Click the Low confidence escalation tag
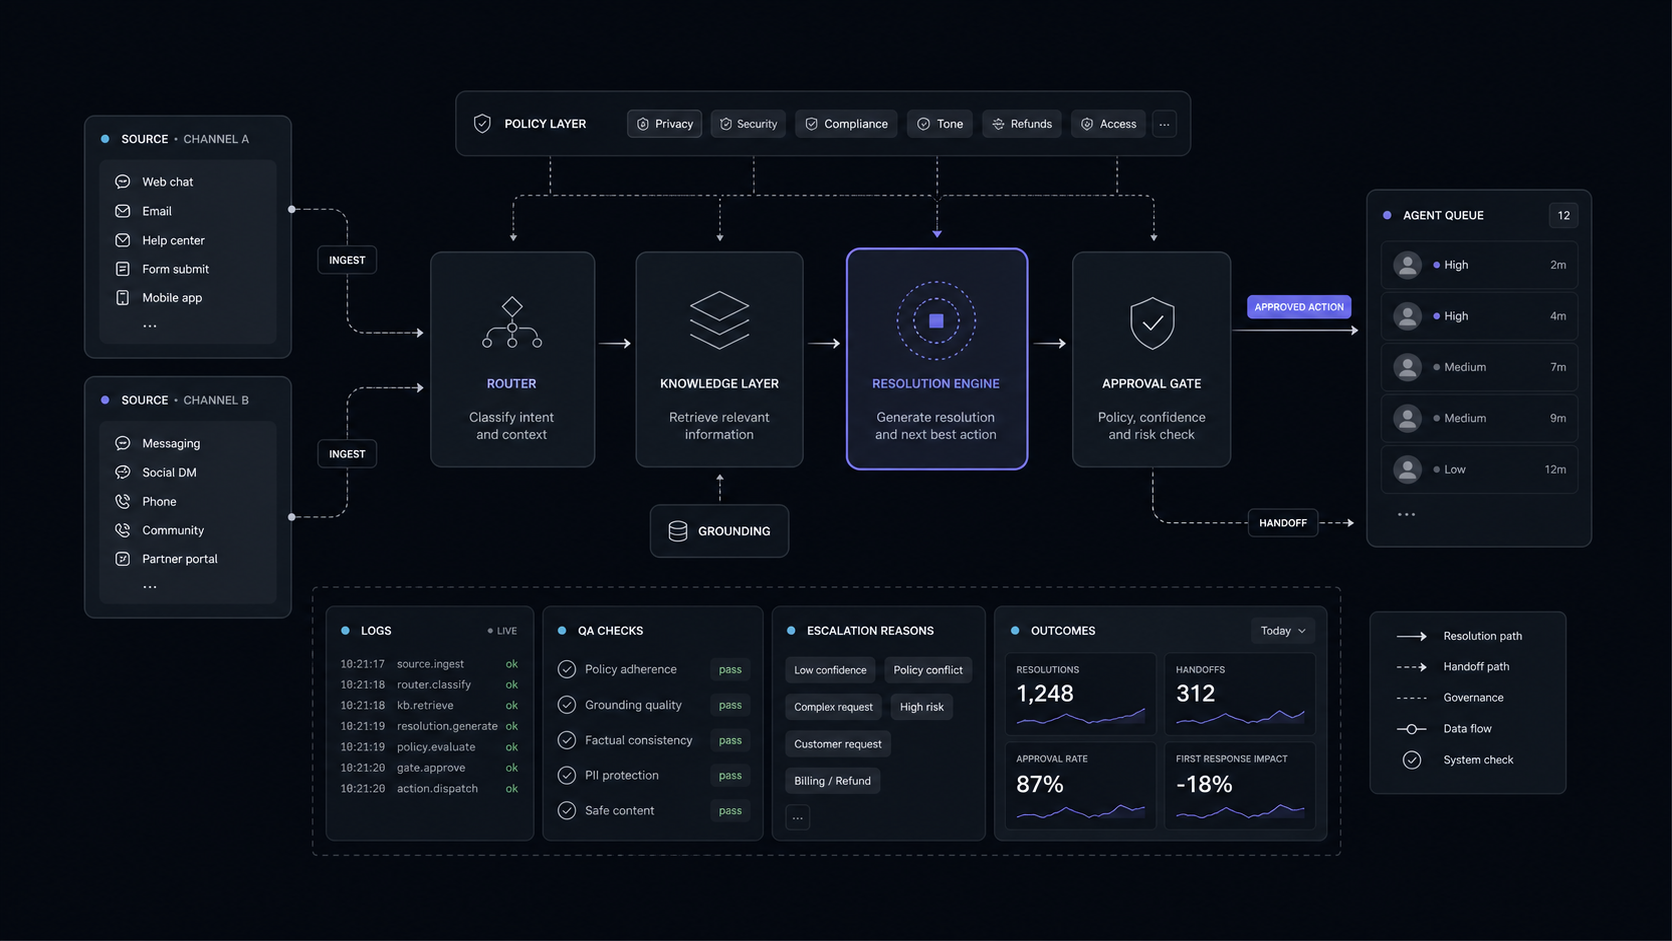The width and height of the screenshot is (1672, 941). (x=830, y=670)
